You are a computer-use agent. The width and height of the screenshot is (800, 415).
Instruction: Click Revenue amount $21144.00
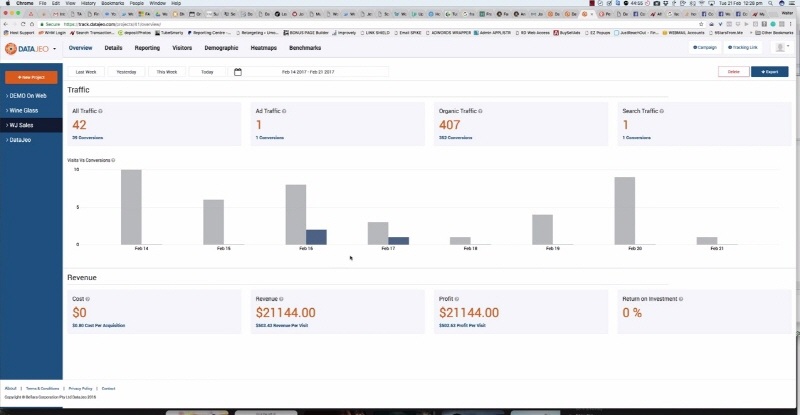pos(286,312)
